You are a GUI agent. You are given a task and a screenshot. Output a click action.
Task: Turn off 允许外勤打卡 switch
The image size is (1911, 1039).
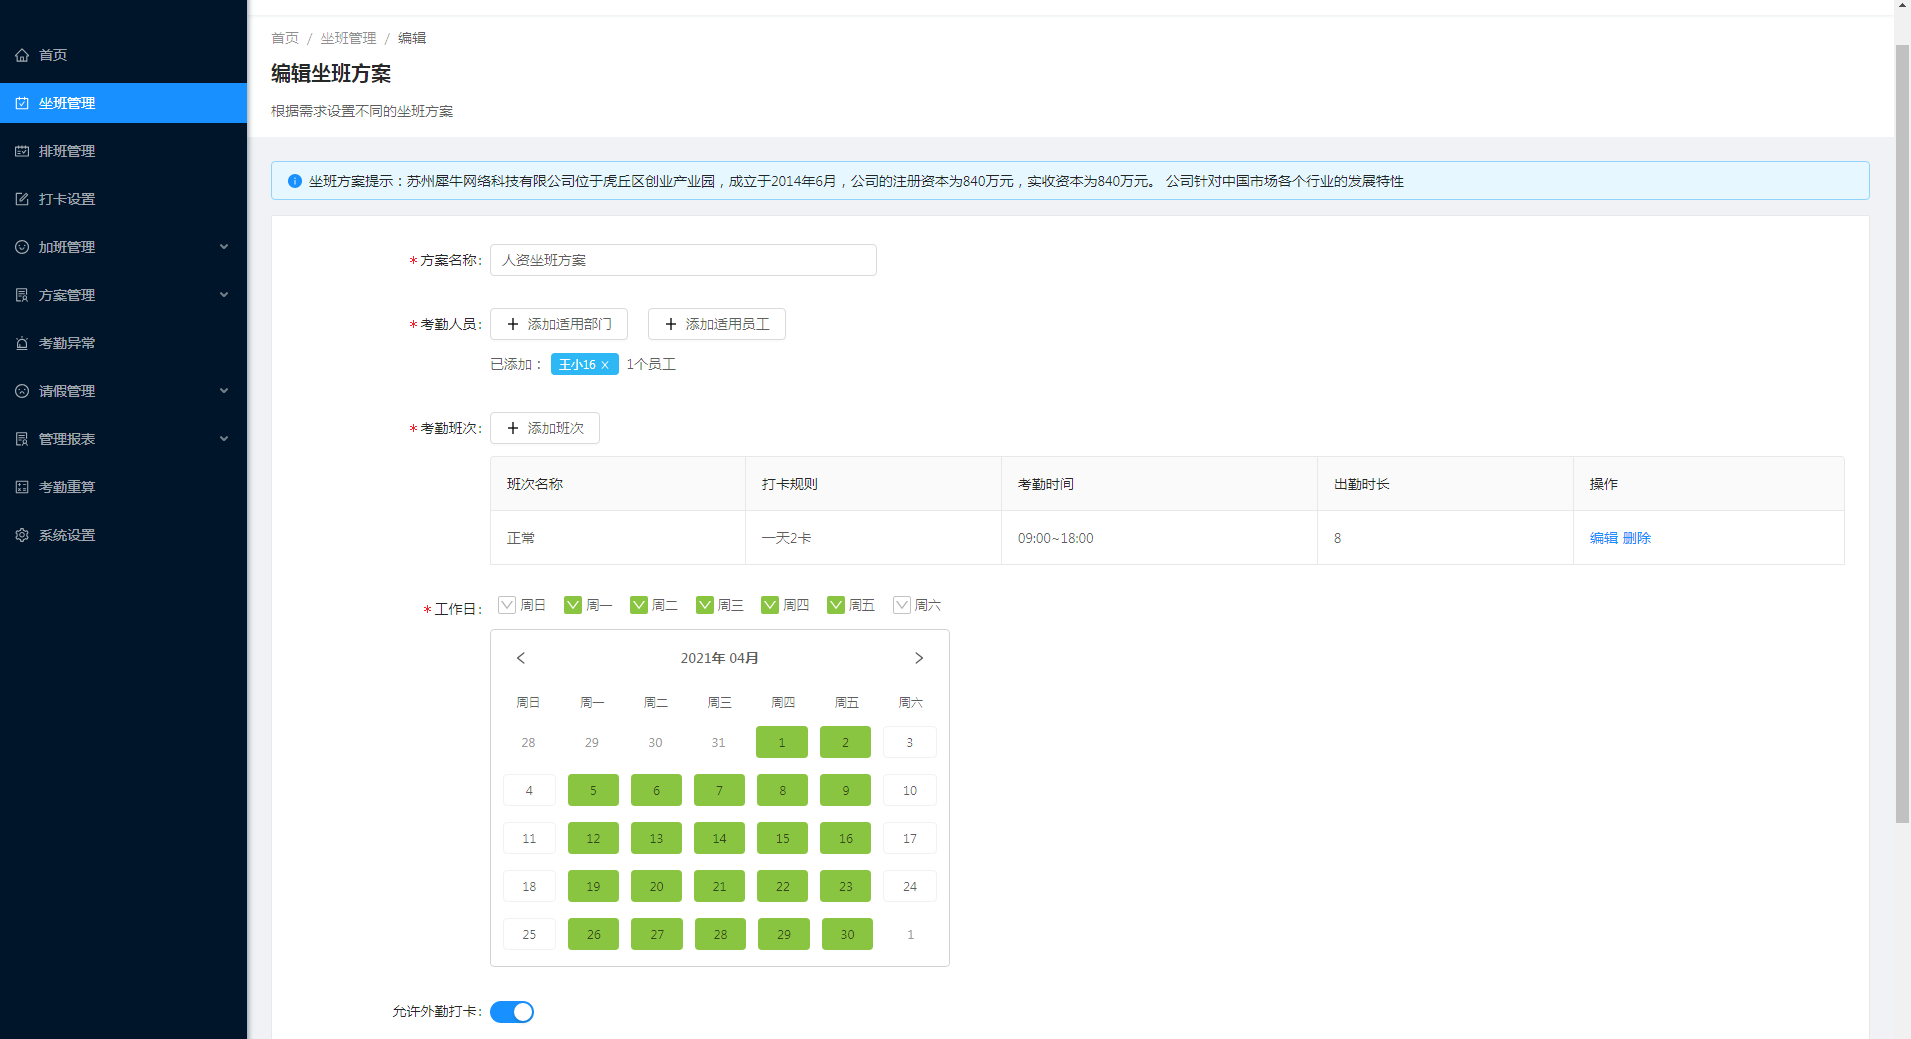[x=512, y=1012]
